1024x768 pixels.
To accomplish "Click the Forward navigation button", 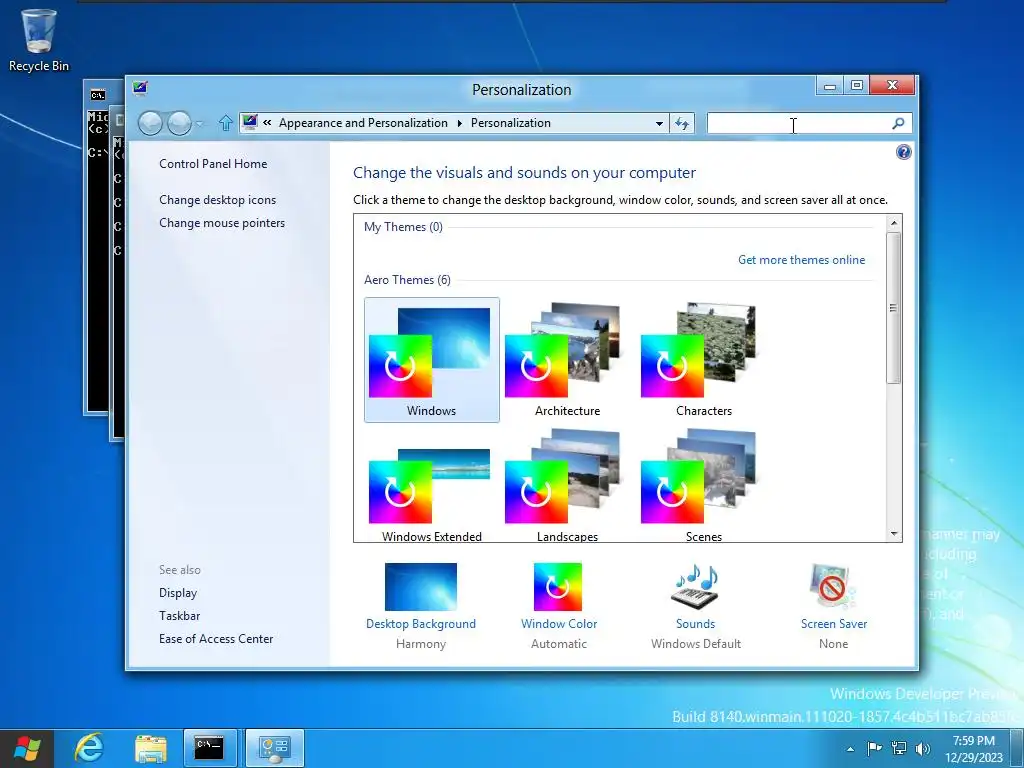I will (x=180, y=123).
